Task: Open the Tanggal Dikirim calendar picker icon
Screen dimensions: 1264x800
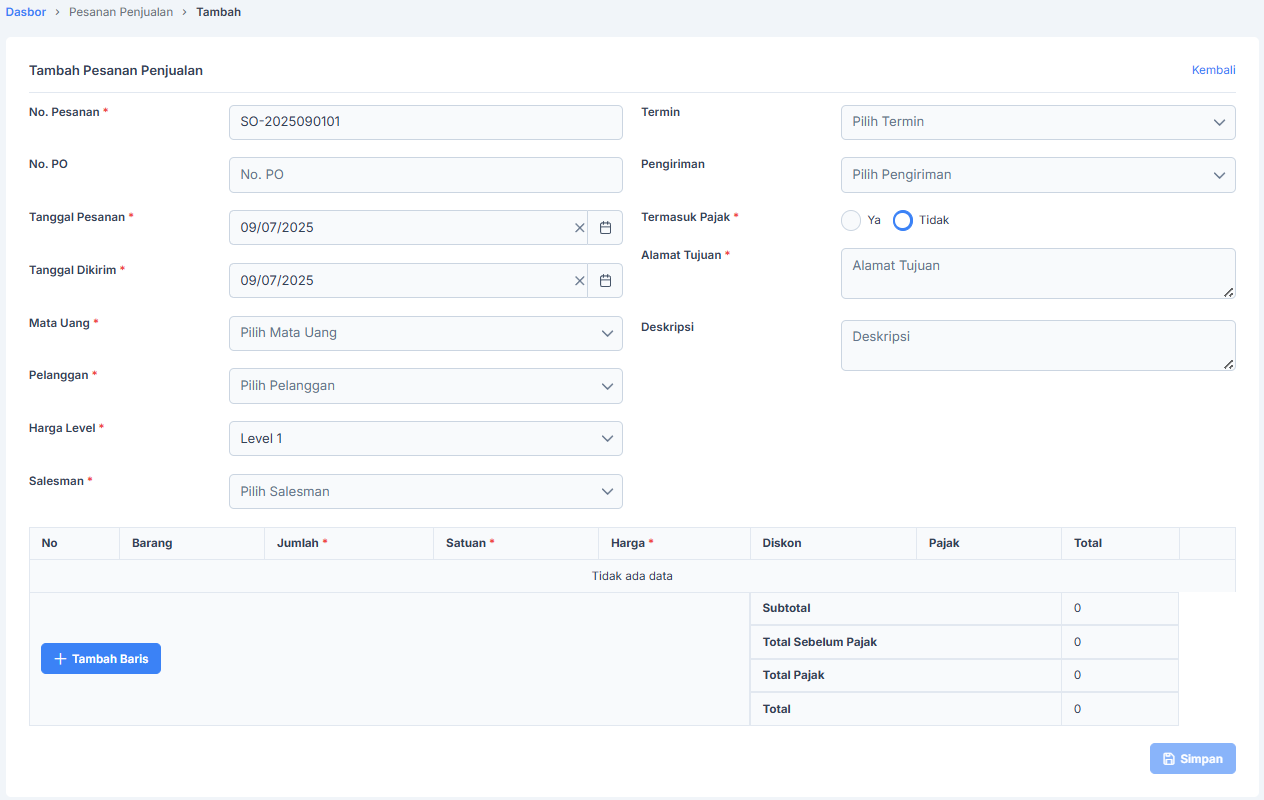Action: click(605, 281)
